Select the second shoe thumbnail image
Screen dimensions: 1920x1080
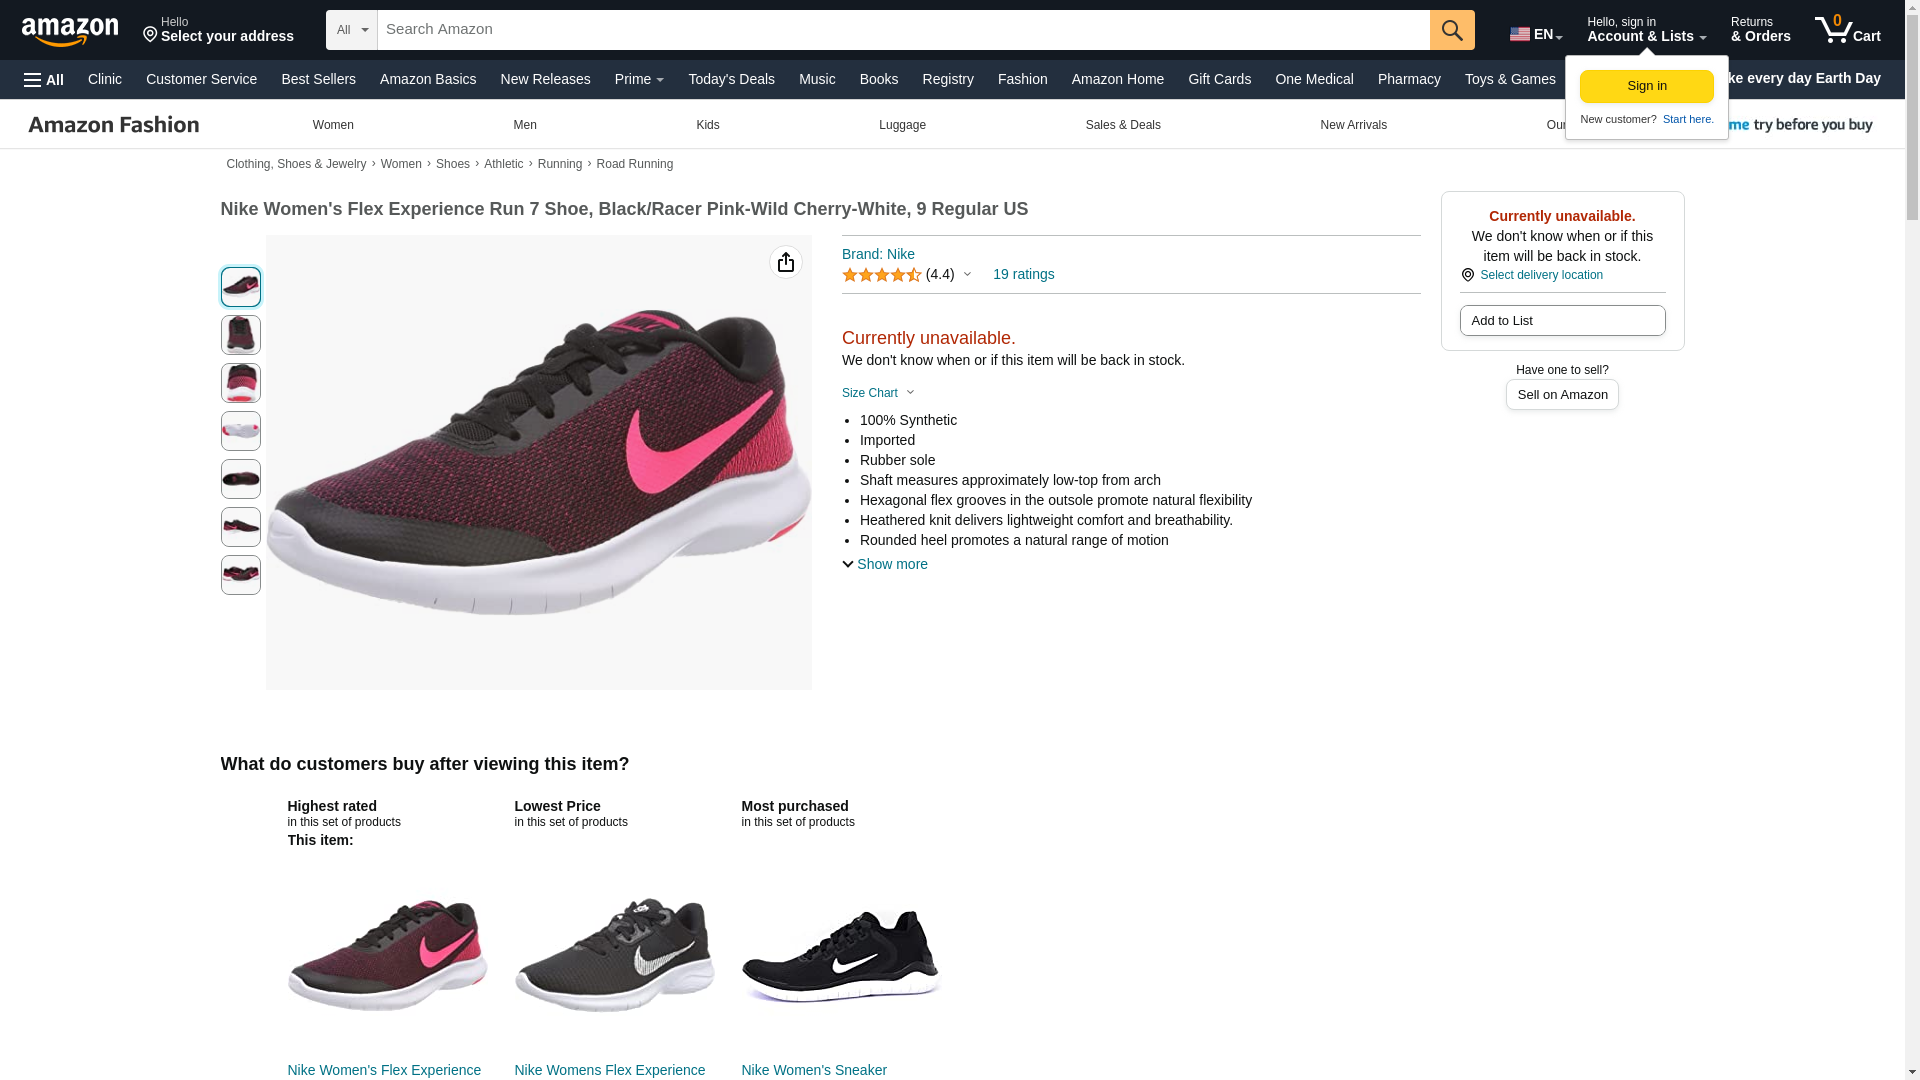point(240,335)
